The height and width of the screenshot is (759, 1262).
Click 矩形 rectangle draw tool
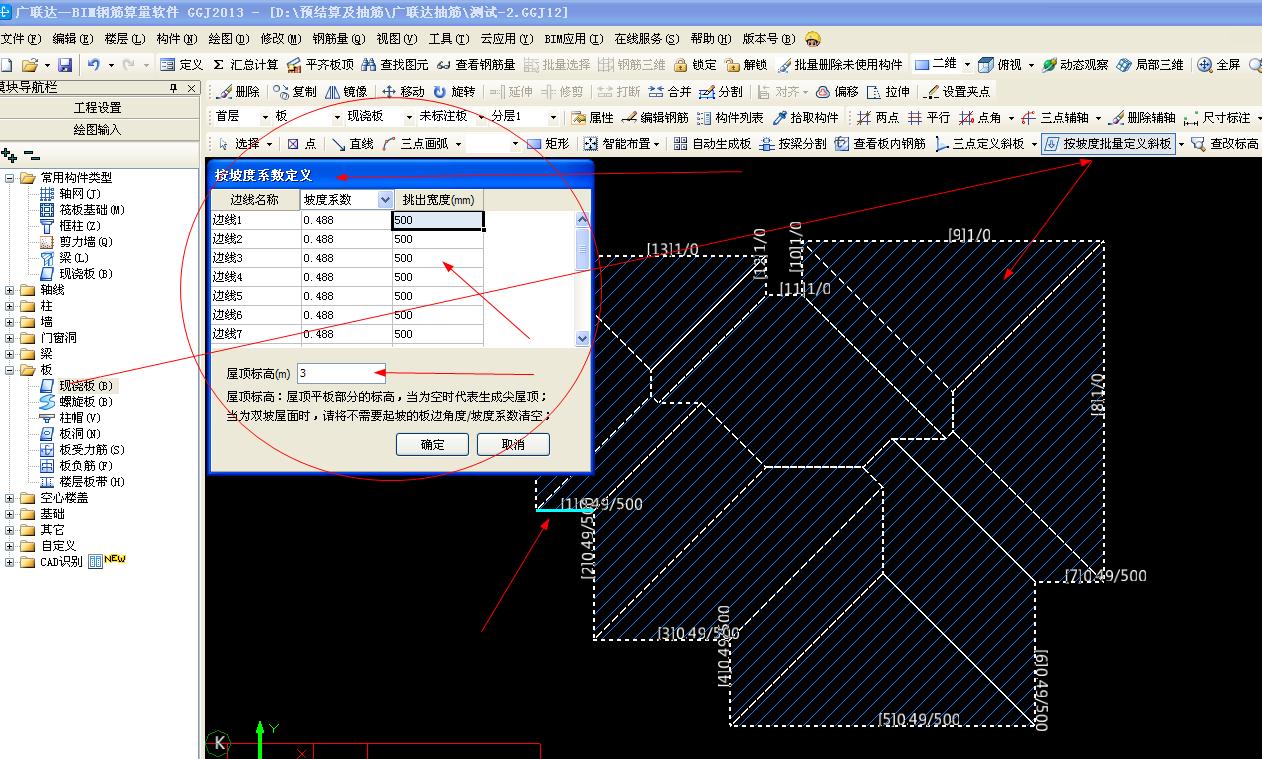click(548, 144)
